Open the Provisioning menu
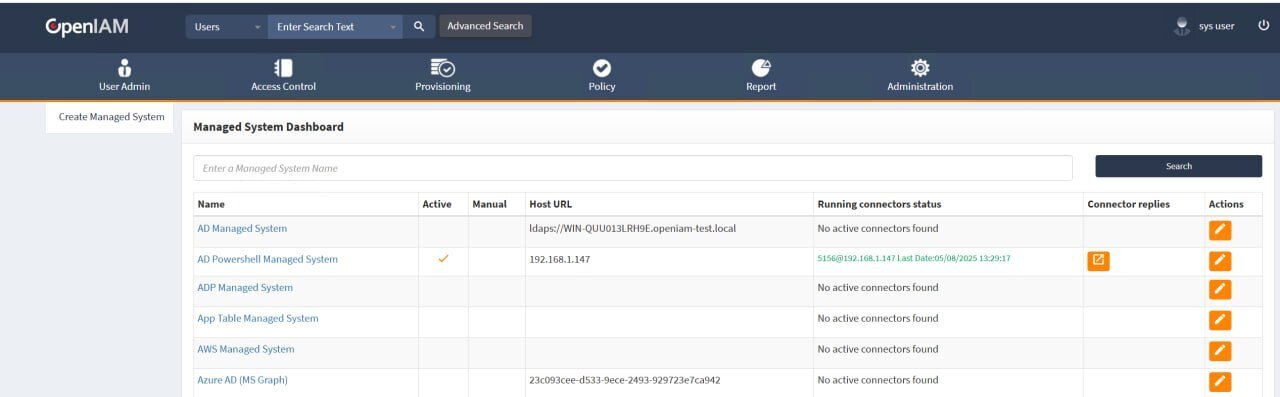Image resolution: width=1280 pixels, height=397 pixels. [443, 75]
